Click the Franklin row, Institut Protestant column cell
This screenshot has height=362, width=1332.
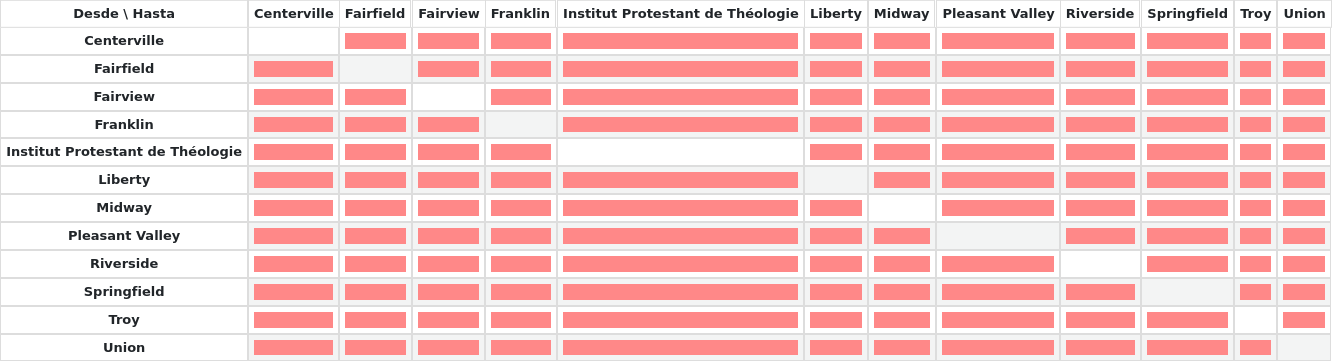[x=680, y=125]
